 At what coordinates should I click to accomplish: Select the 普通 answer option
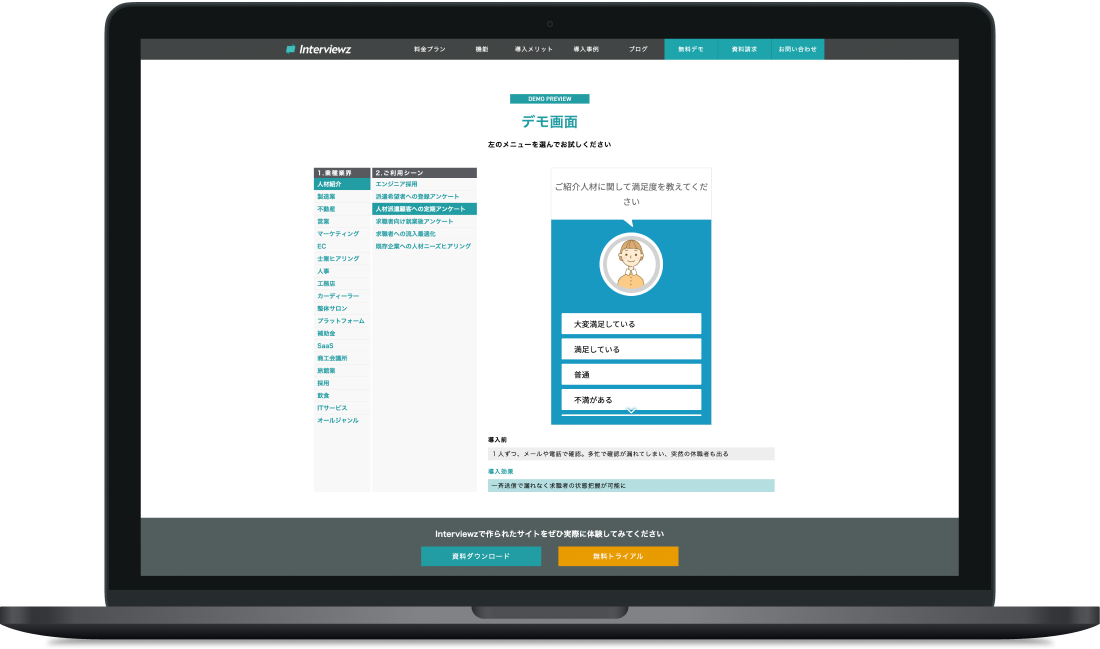tap(631, 373)
